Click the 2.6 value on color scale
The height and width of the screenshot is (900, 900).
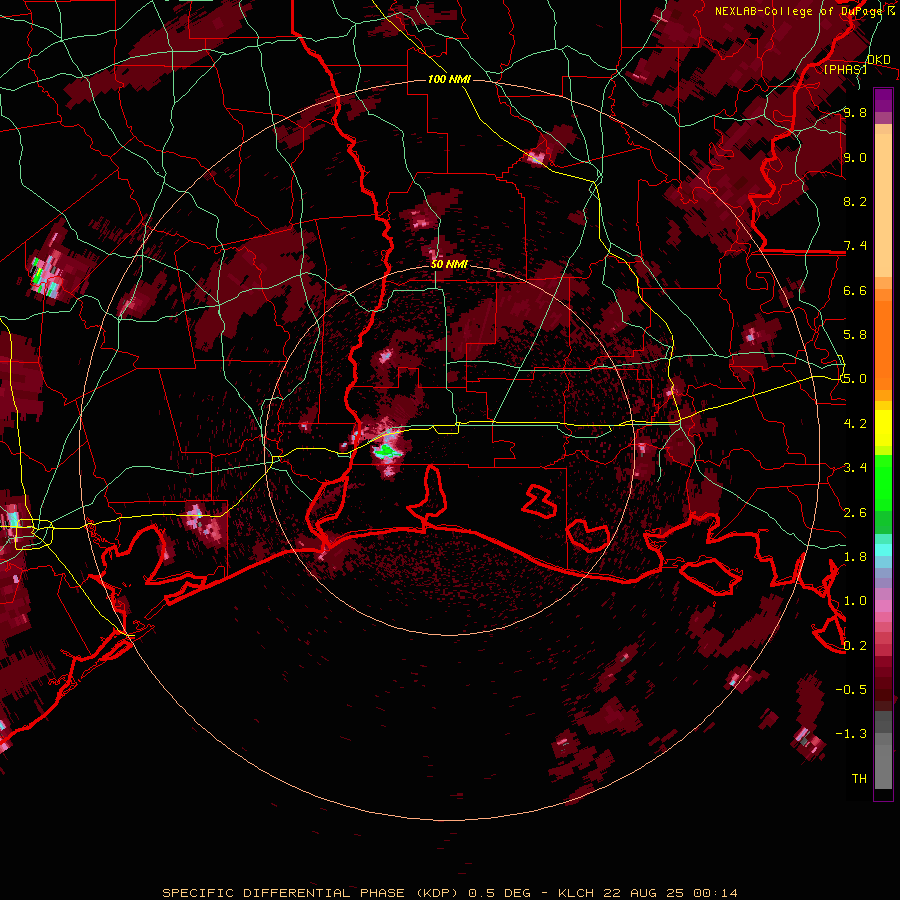pos(855,513)
